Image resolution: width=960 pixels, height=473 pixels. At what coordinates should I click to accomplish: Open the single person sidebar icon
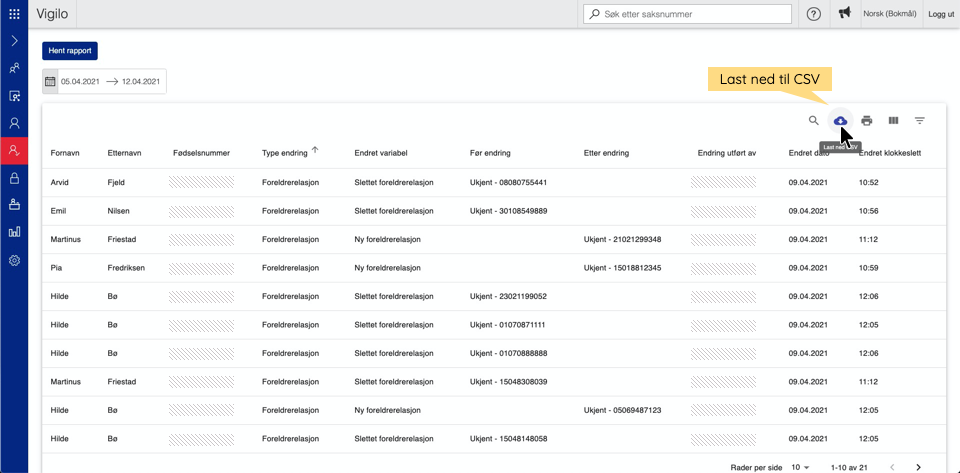pos(14,123)
